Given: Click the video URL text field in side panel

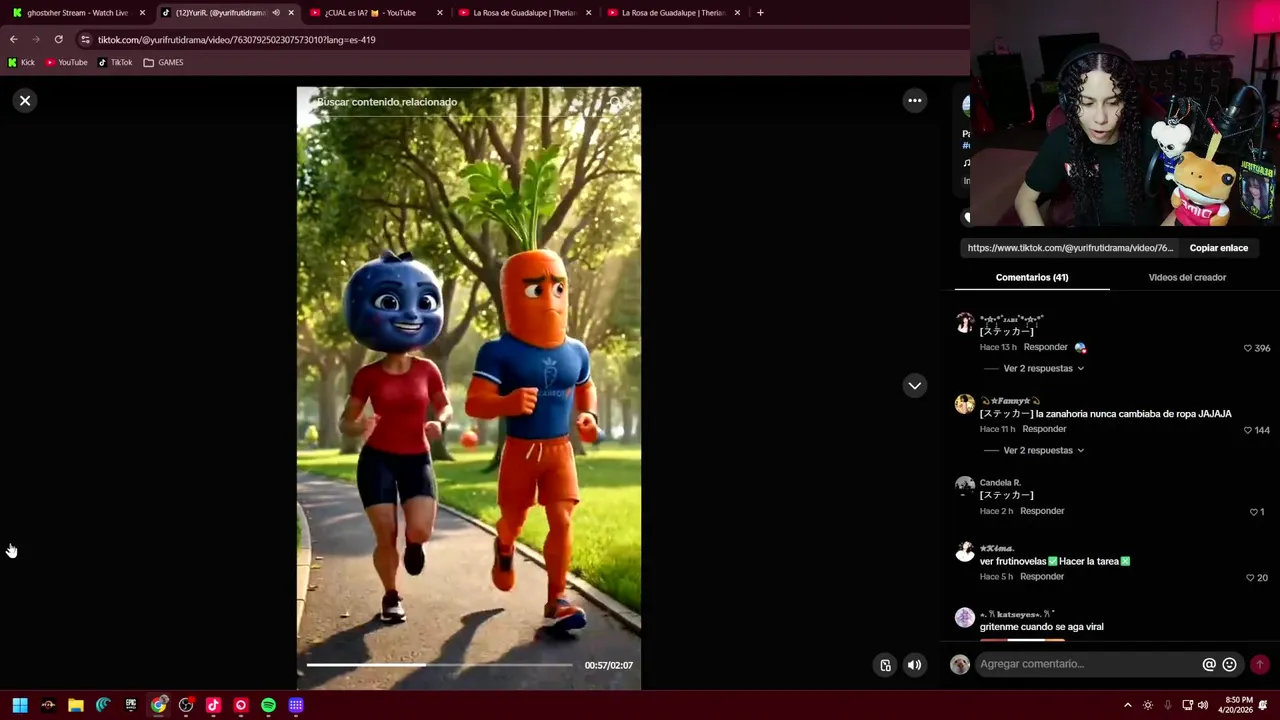Looking at the screenshot, I should click(x=1070, y=248).
